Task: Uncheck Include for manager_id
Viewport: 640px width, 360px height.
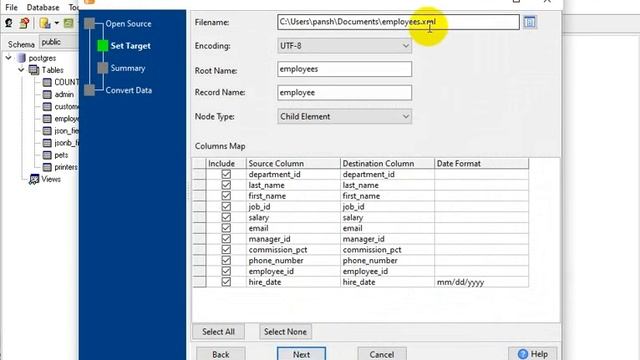Action: pyautogui.click(x=226, y=239)
